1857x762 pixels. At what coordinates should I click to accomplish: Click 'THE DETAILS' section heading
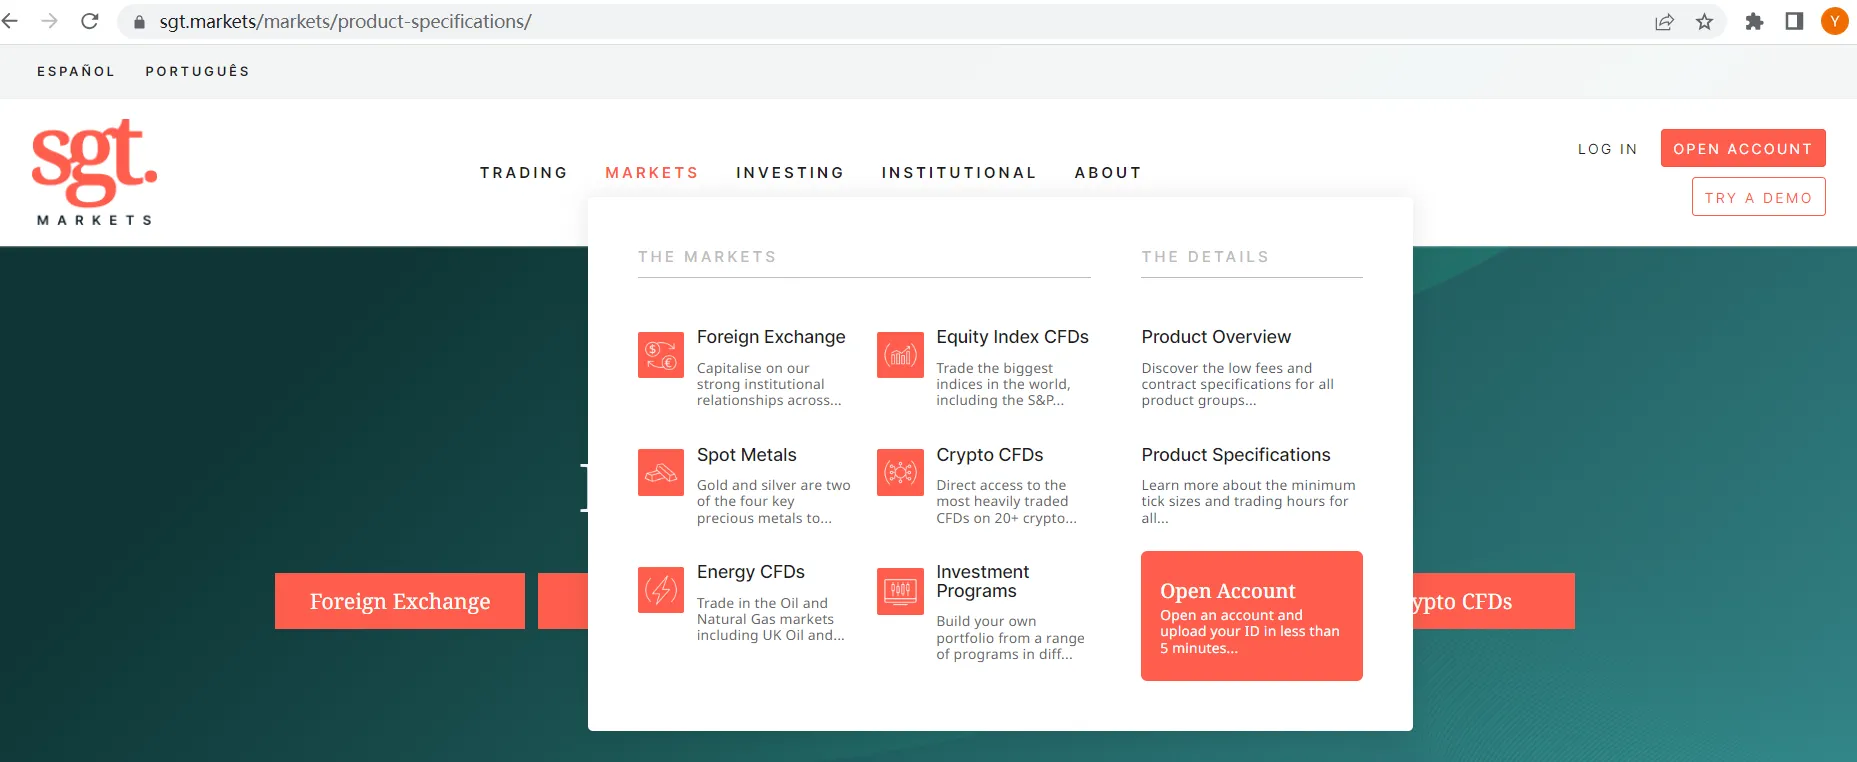pyautogui.click(x=1205, y=257)
